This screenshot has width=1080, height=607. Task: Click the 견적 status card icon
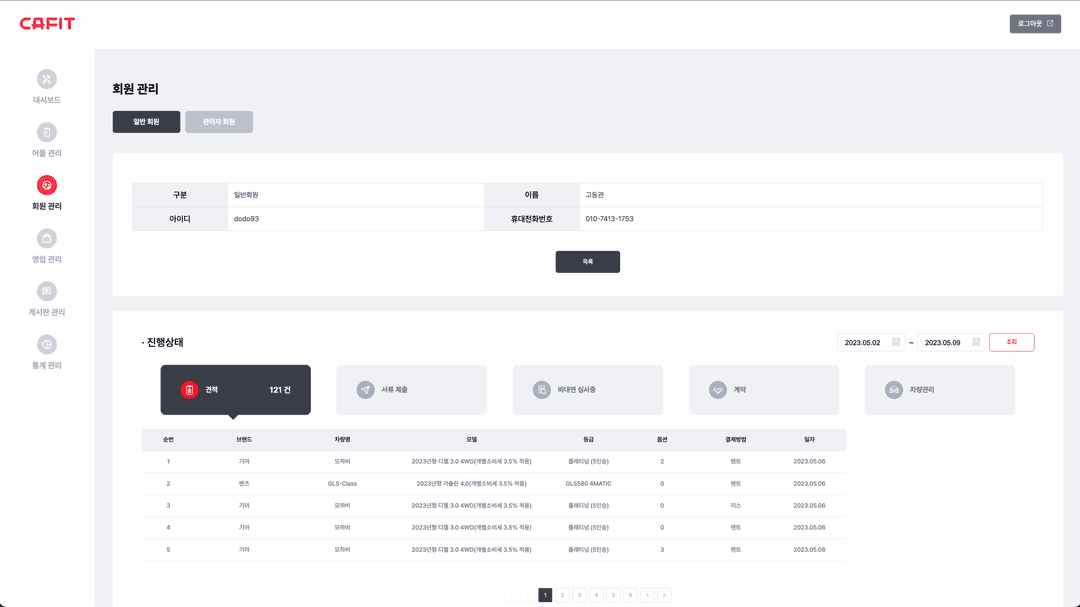[x=191, y=390]
